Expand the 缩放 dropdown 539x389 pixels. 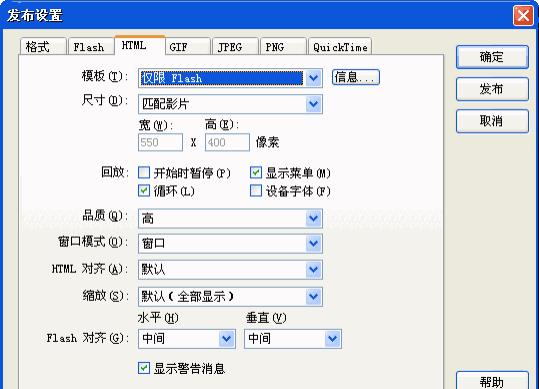230,297
